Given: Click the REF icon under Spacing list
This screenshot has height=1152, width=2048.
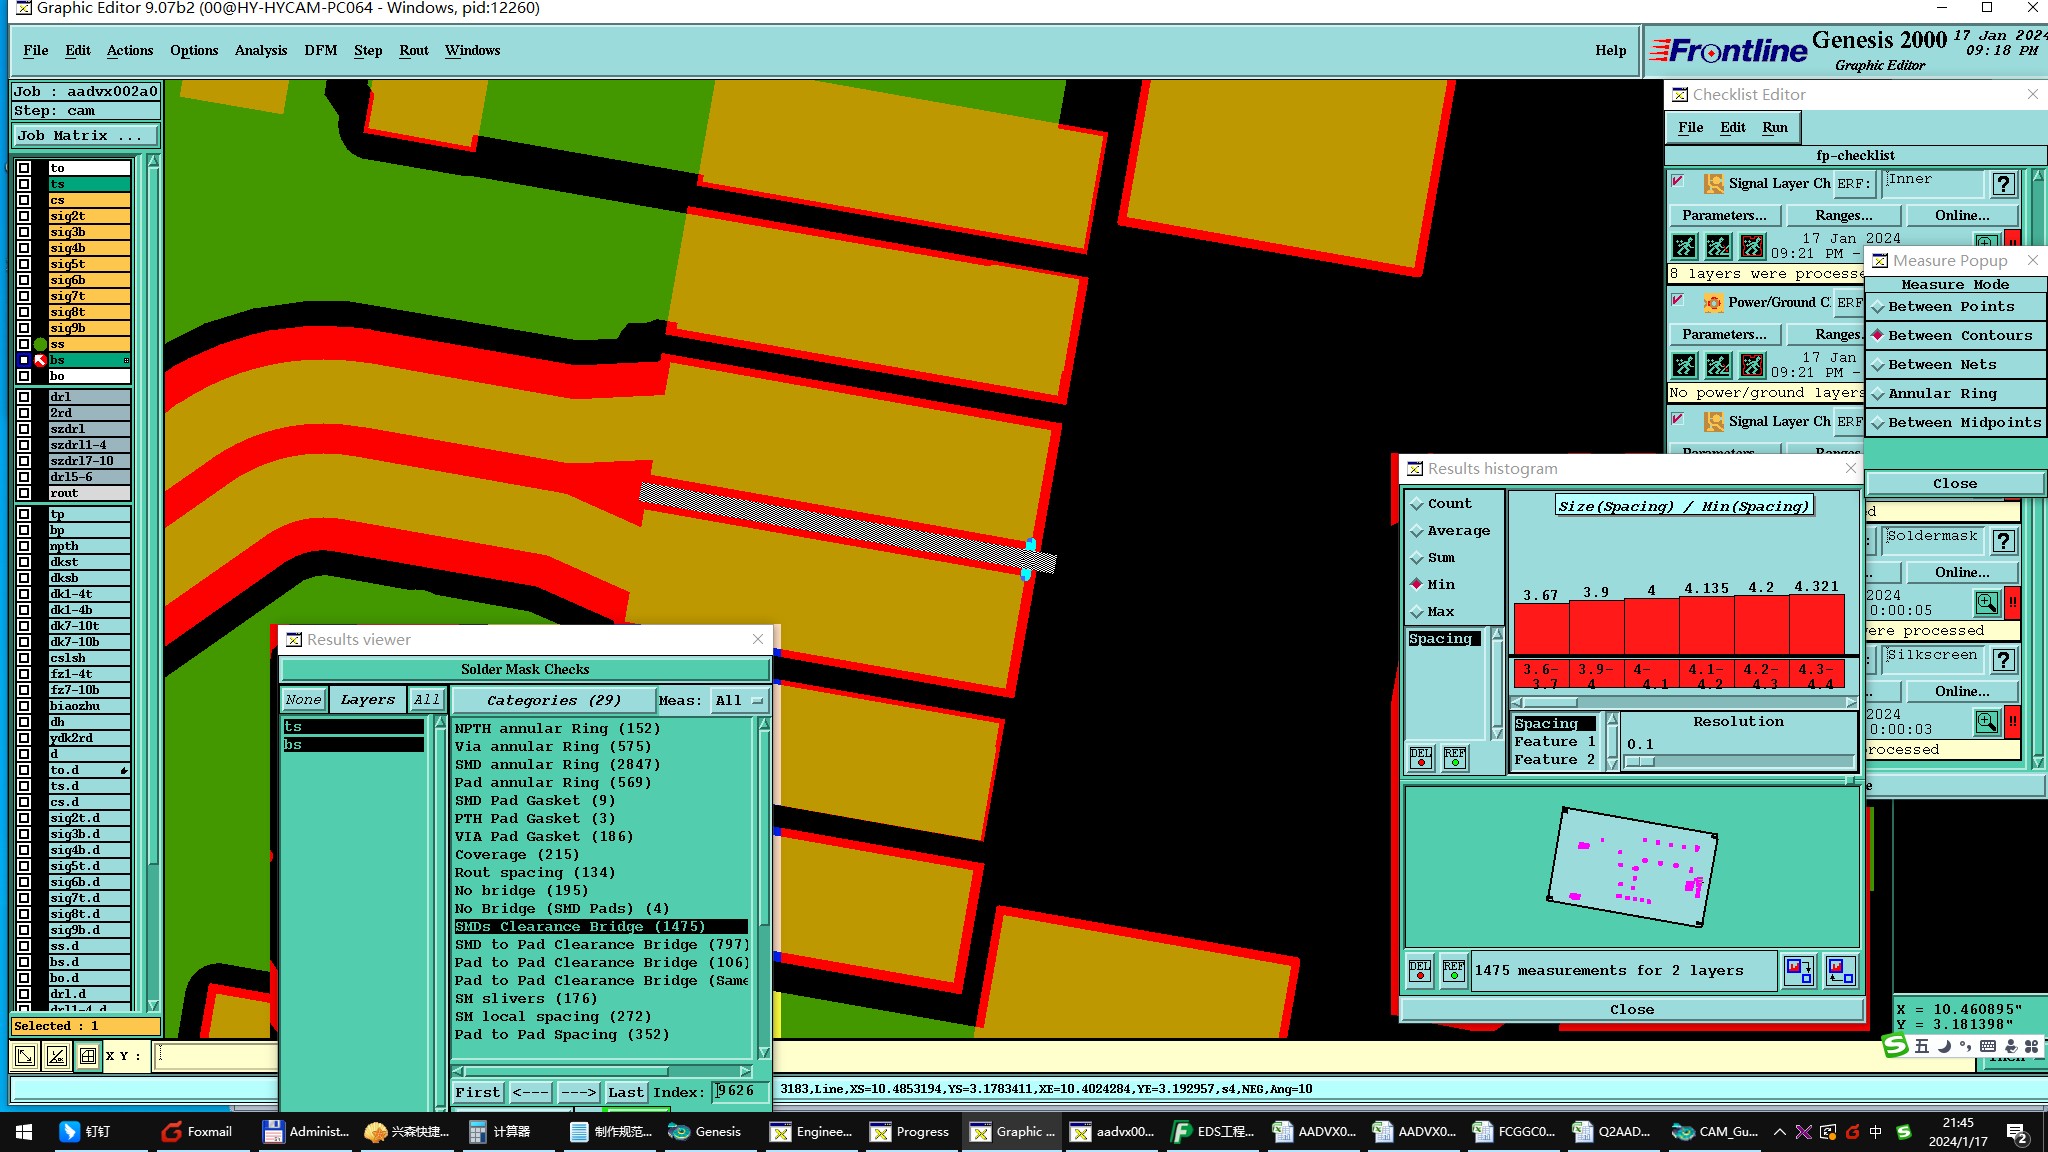Looking at the screenshot, I should pos(1455,757).
